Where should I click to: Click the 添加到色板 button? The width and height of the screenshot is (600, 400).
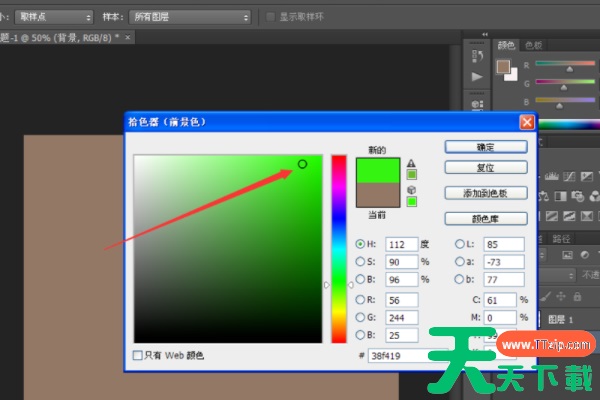(x=486, y=193)
